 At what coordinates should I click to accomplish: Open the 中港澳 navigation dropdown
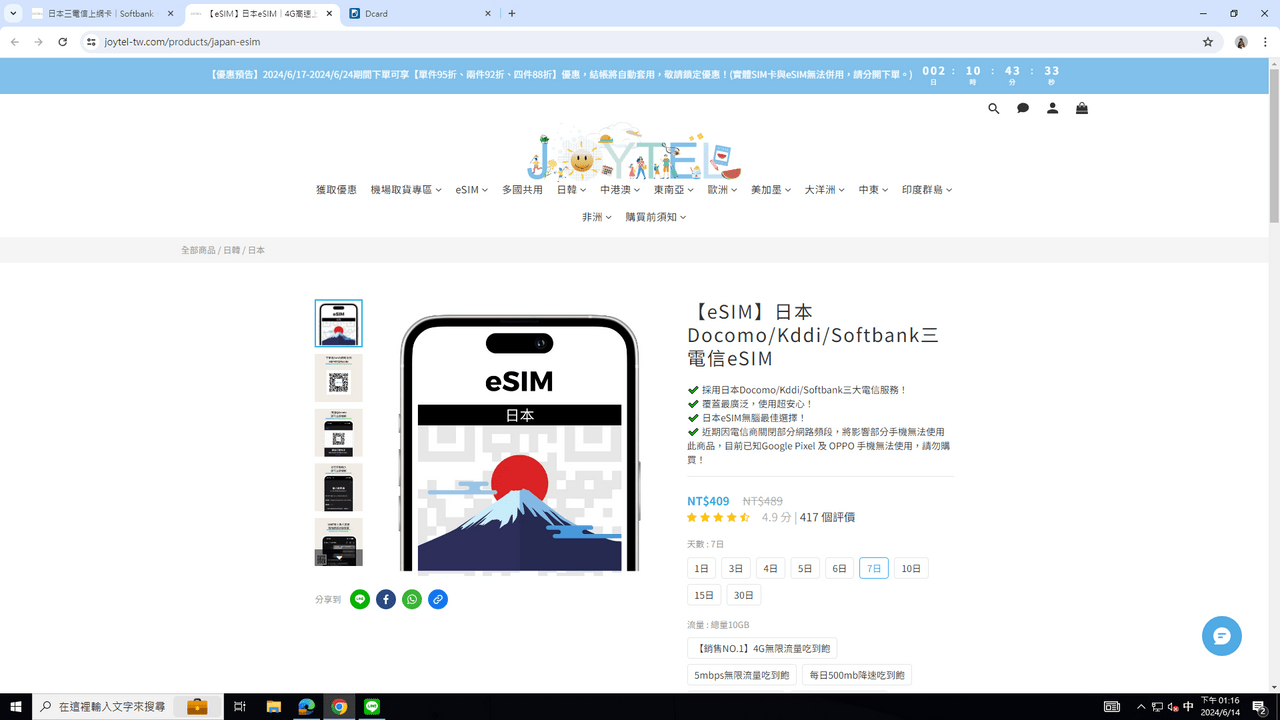(620, 190)
